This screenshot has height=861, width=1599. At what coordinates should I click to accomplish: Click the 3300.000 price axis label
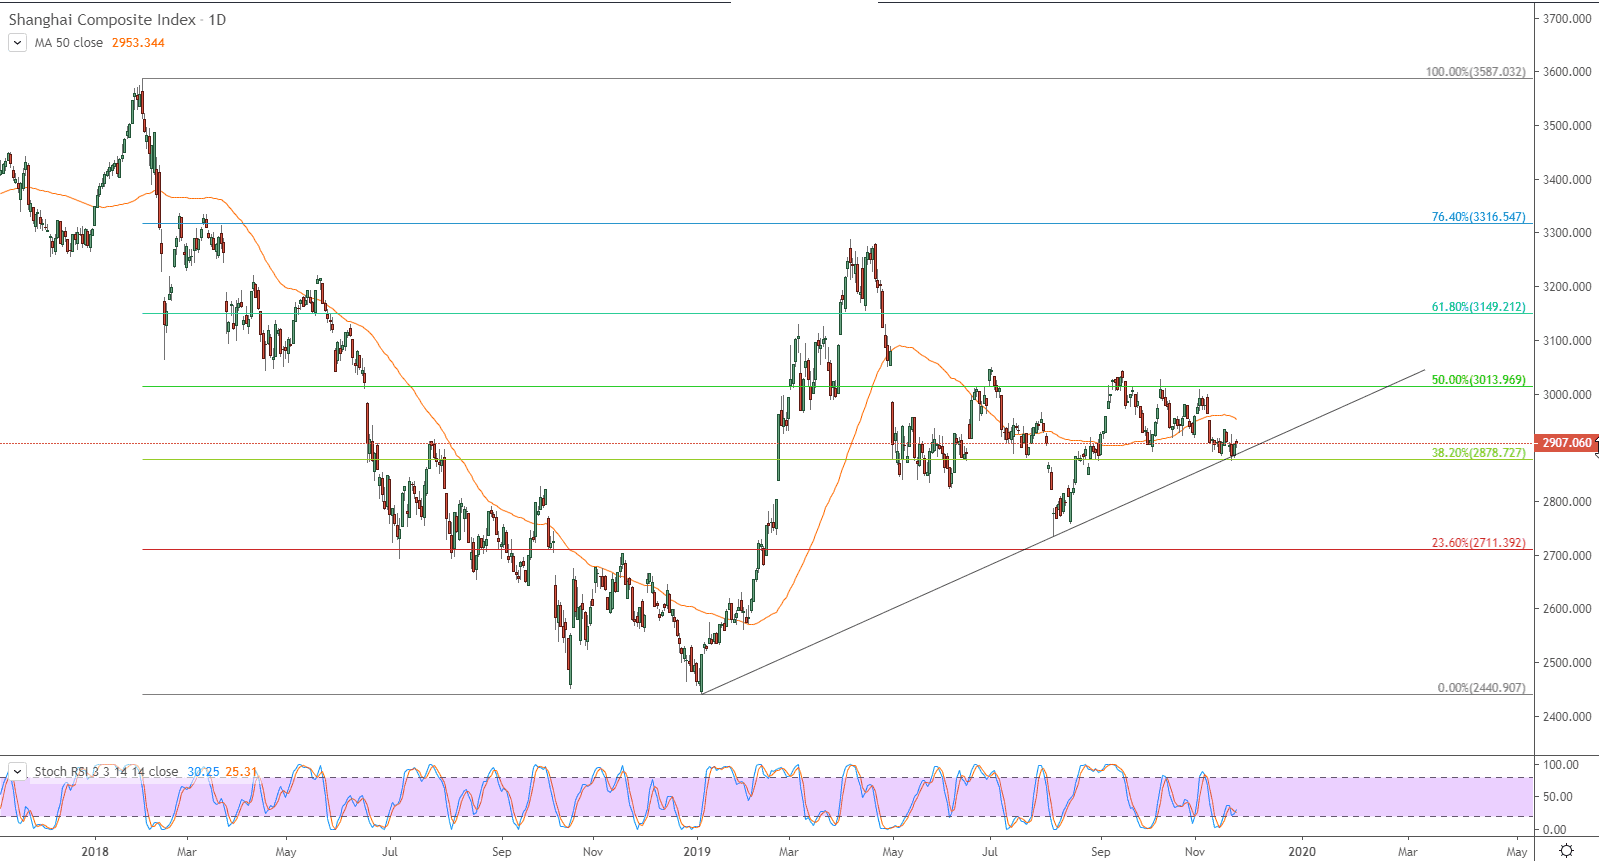1567,233
